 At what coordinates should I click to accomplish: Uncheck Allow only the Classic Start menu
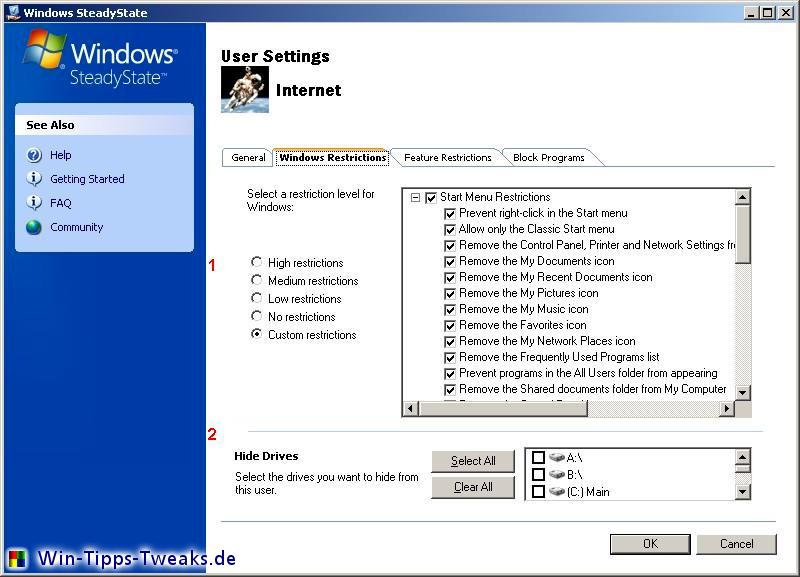point(450,230)
